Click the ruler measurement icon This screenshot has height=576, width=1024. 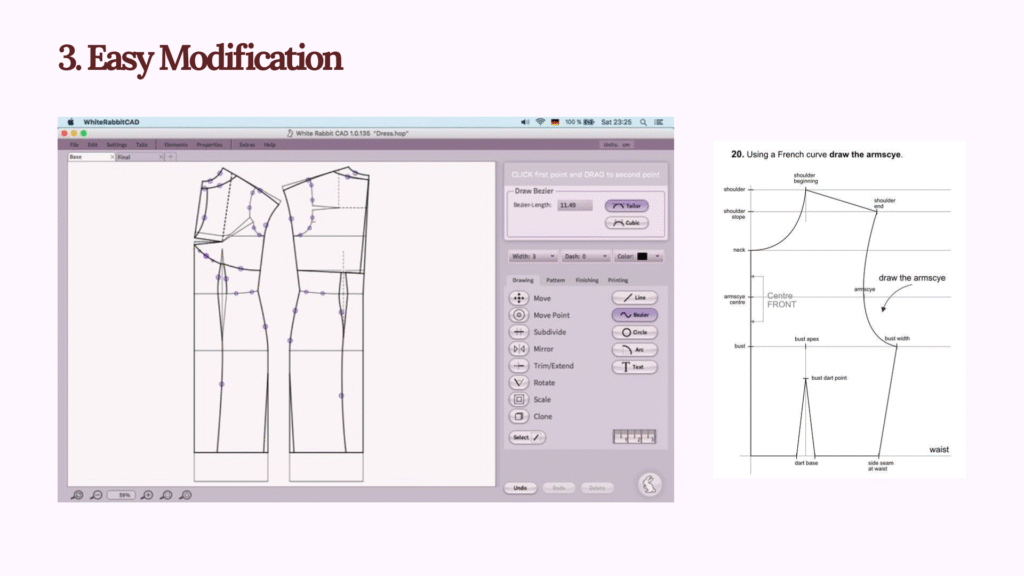pyautogui.click(x=634, y=437)
